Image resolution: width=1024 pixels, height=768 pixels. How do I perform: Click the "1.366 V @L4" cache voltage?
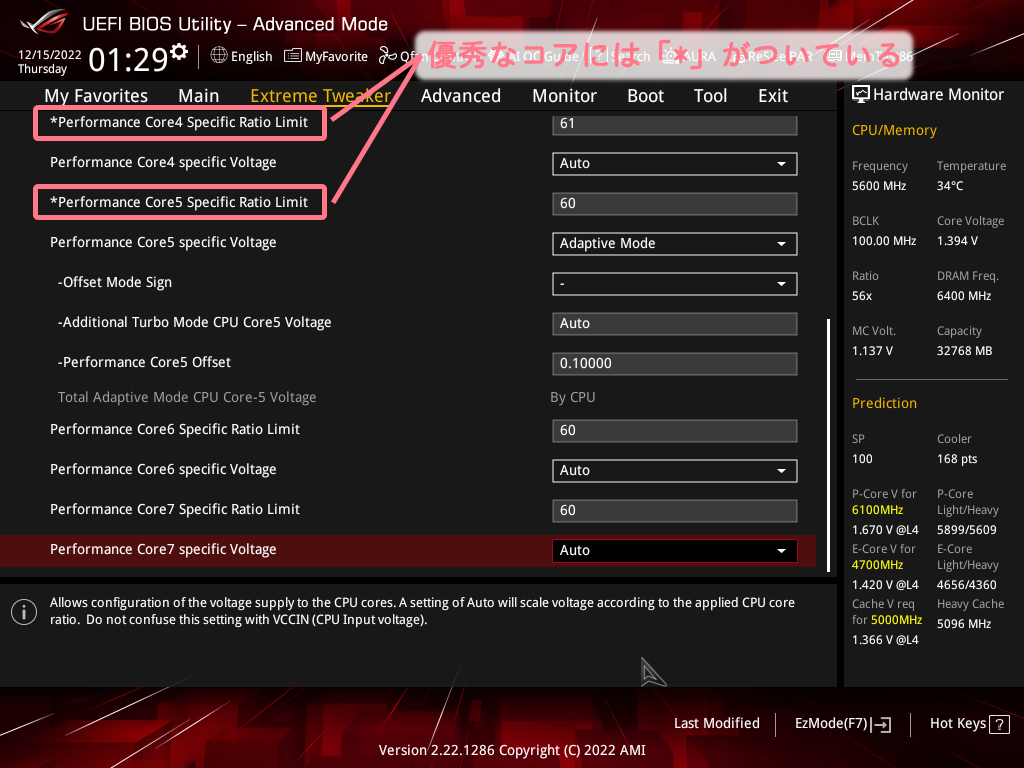click(885, 639)
